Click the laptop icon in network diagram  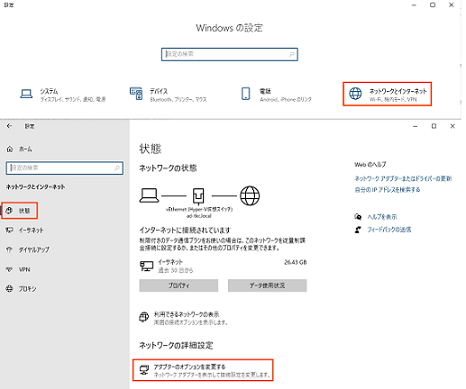point(149,195)
